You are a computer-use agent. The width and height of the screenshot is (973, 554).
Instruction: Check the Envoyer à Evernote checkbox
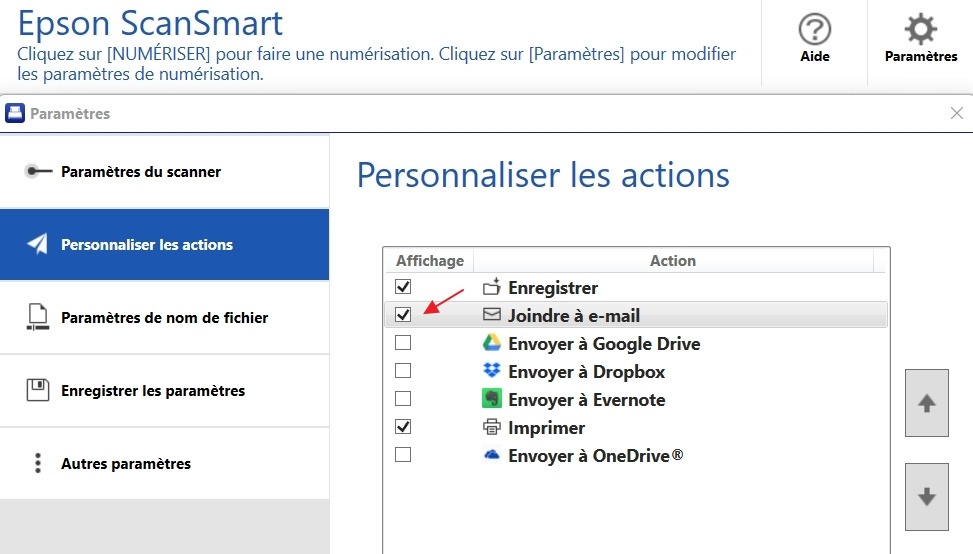click(403, 398)
